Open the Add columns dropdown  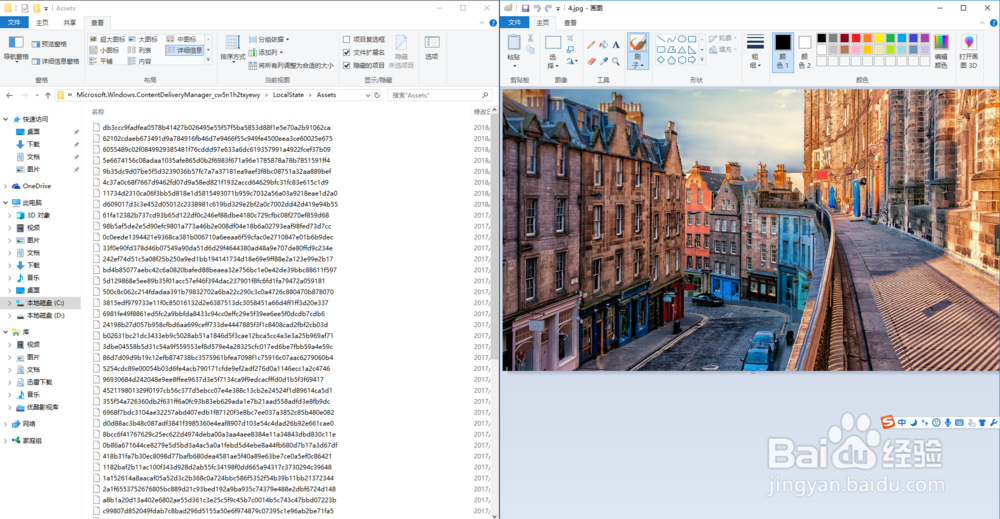point(266,52)
